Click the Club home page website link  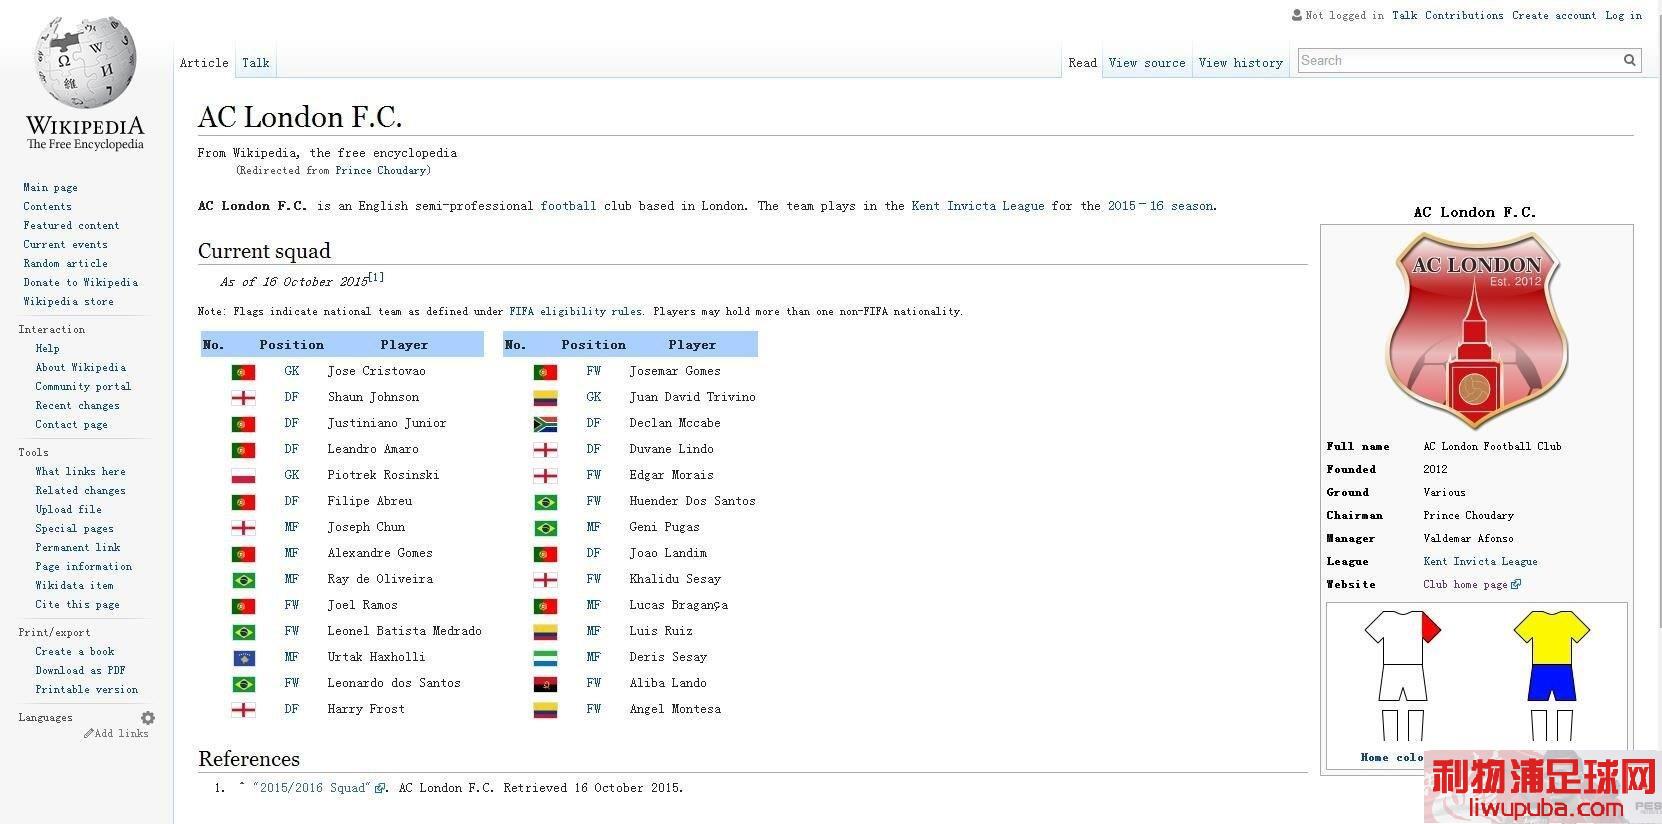click(1465, 585)
